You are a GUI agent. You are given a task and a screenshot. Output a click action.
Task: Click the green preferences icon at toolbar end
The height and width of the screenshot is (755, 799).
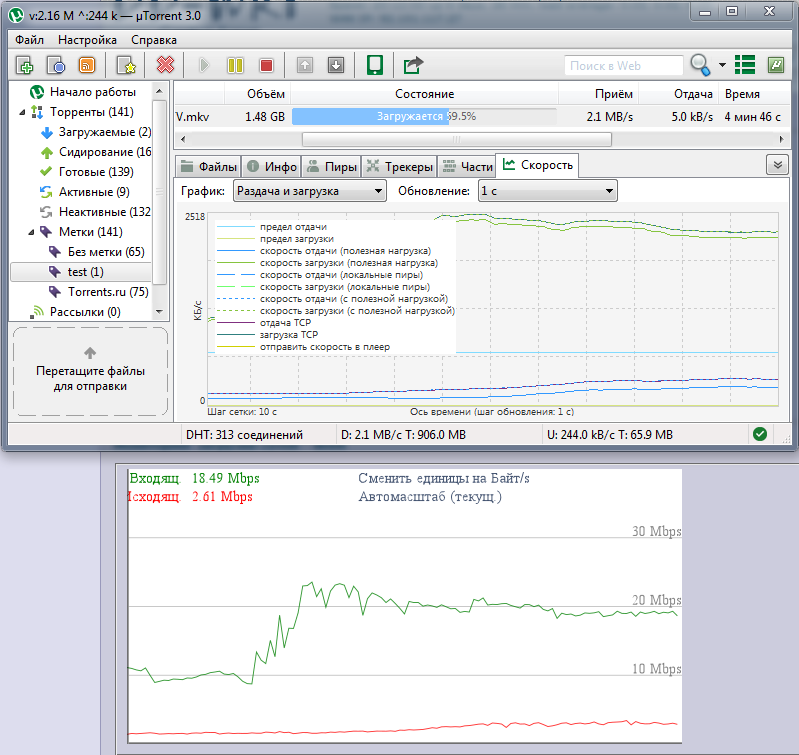776,65
